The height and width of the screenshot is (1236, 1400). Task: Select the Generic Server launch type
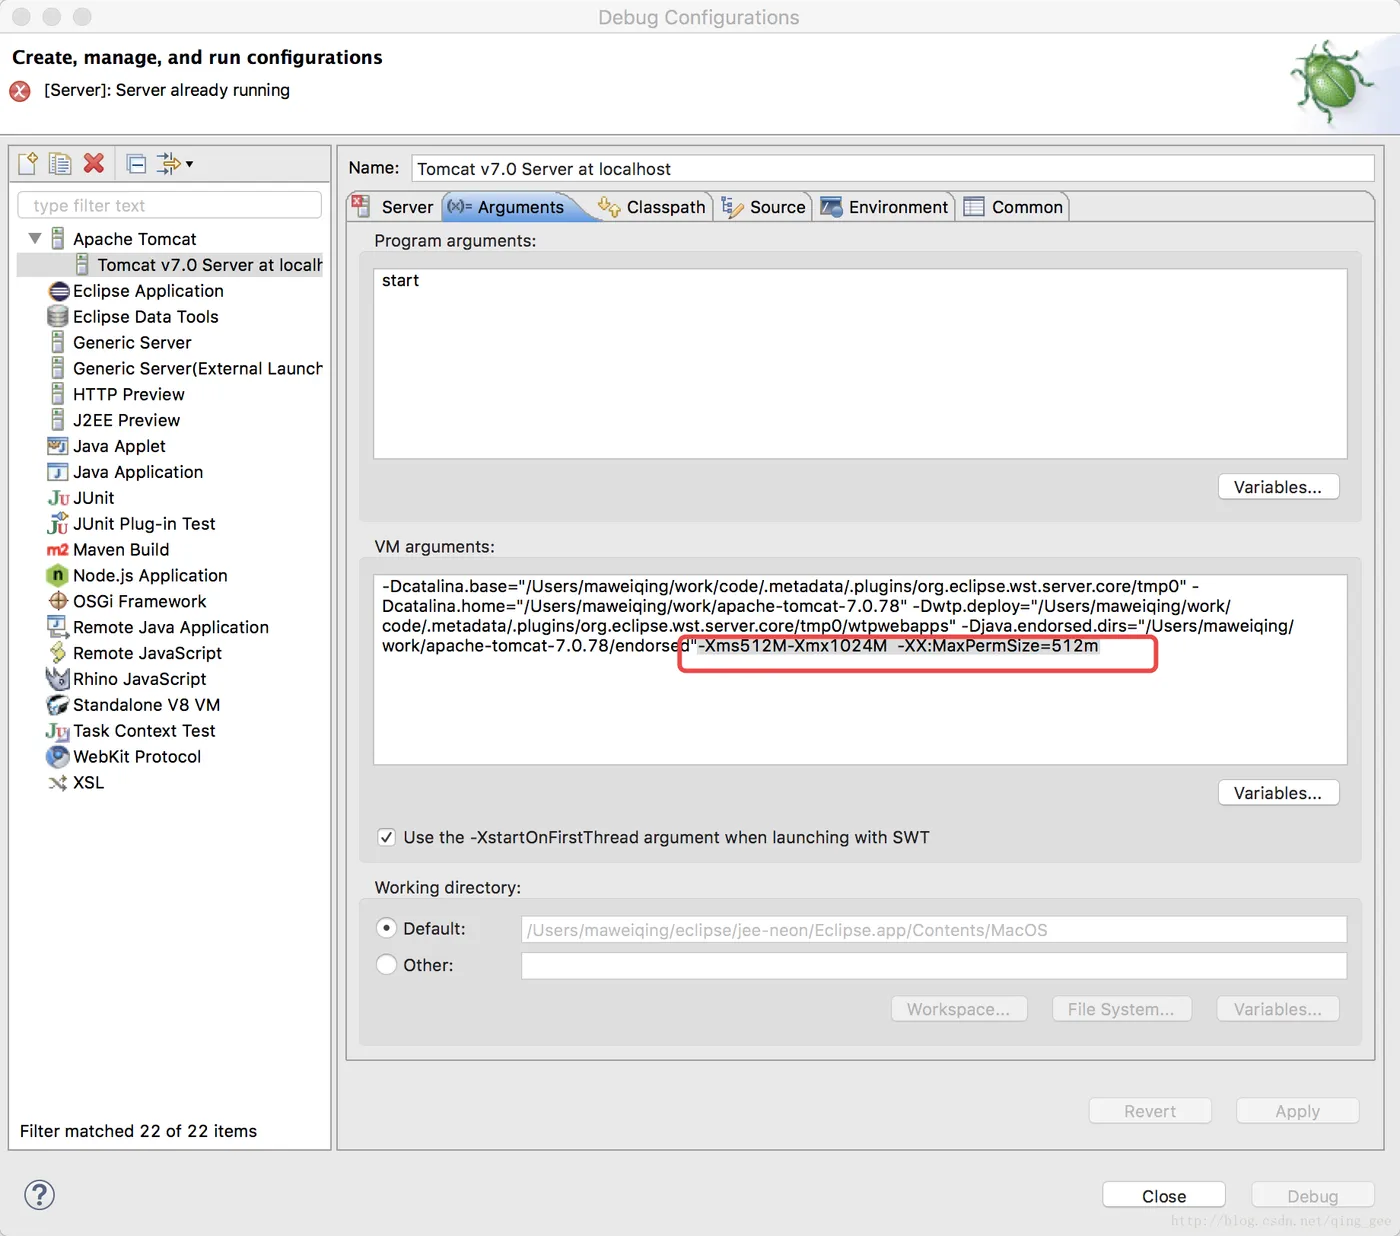coord(132,343)
